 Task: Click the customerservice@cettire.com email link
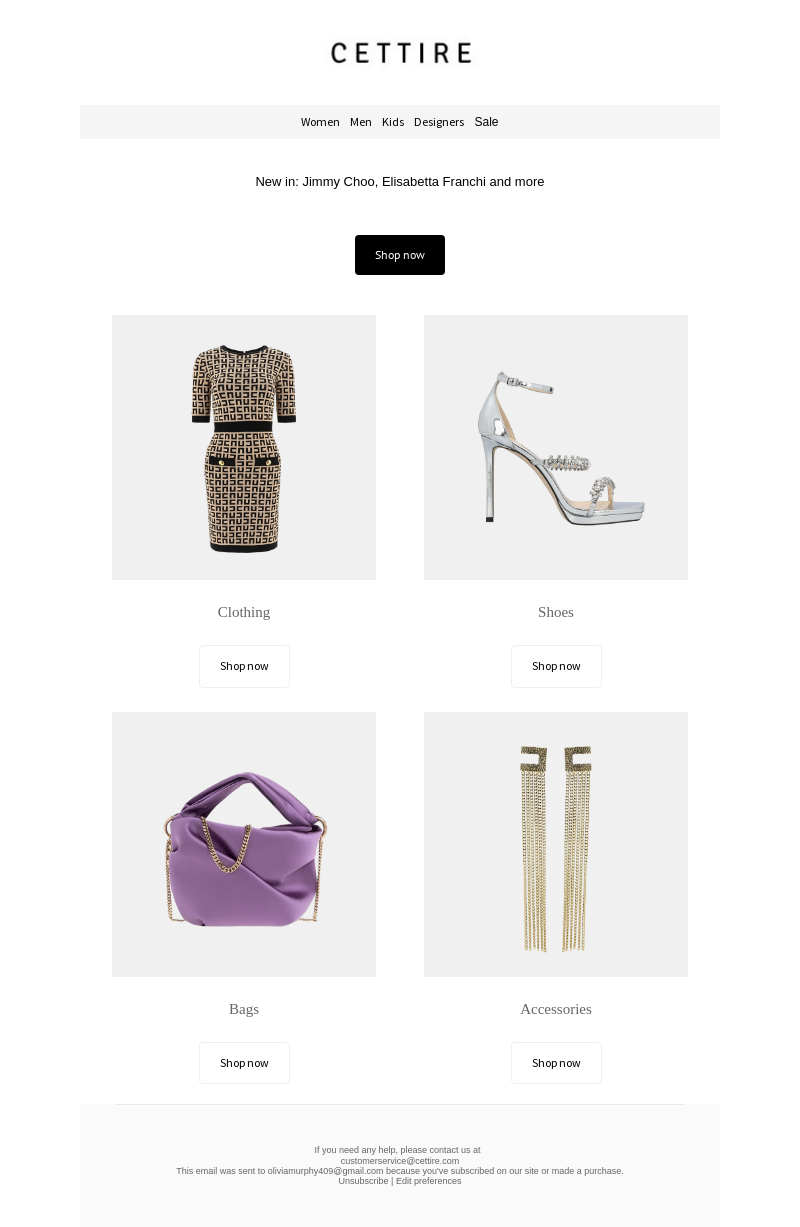[400, 1161]
